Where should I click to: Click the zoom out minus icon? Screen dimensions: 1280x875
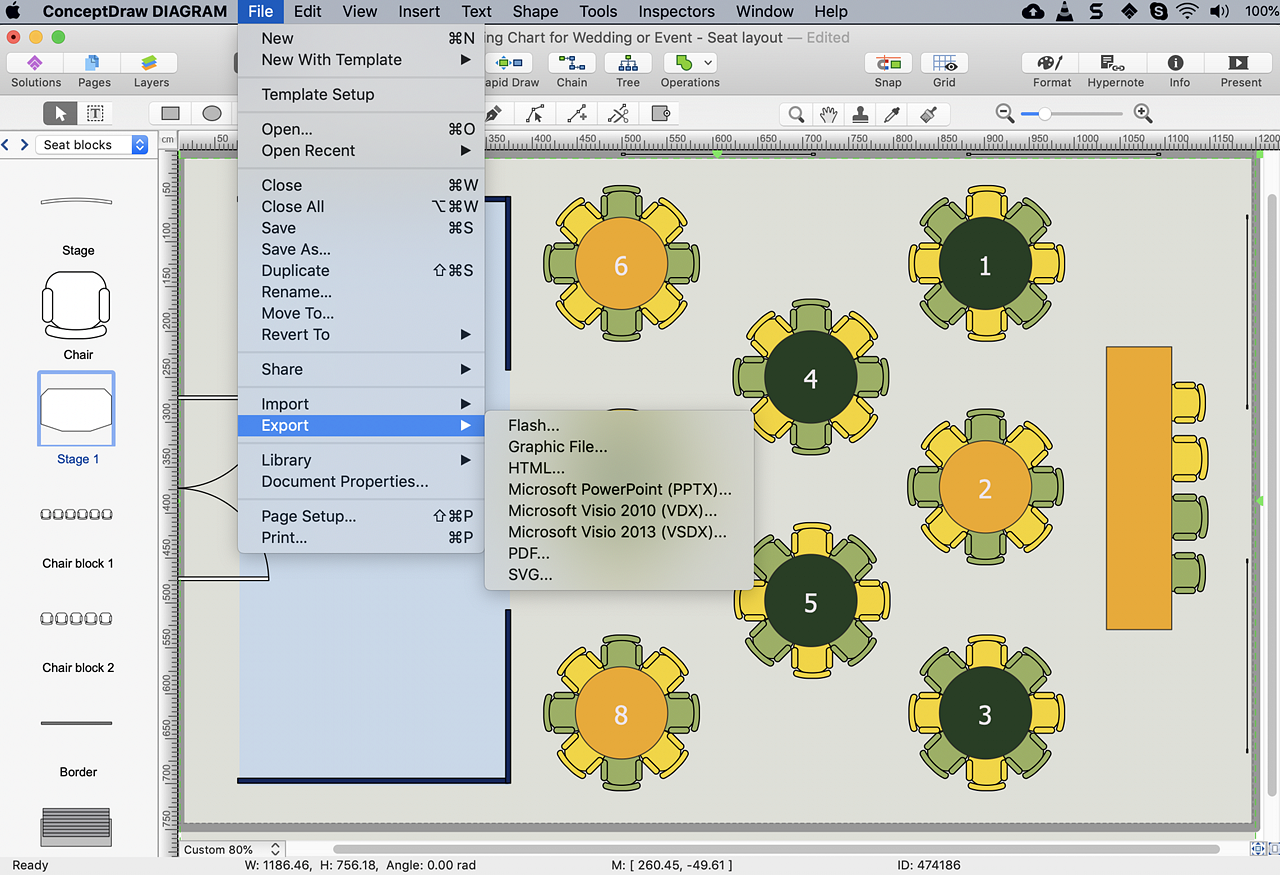pyautogui.click(x=1005, y=114)
